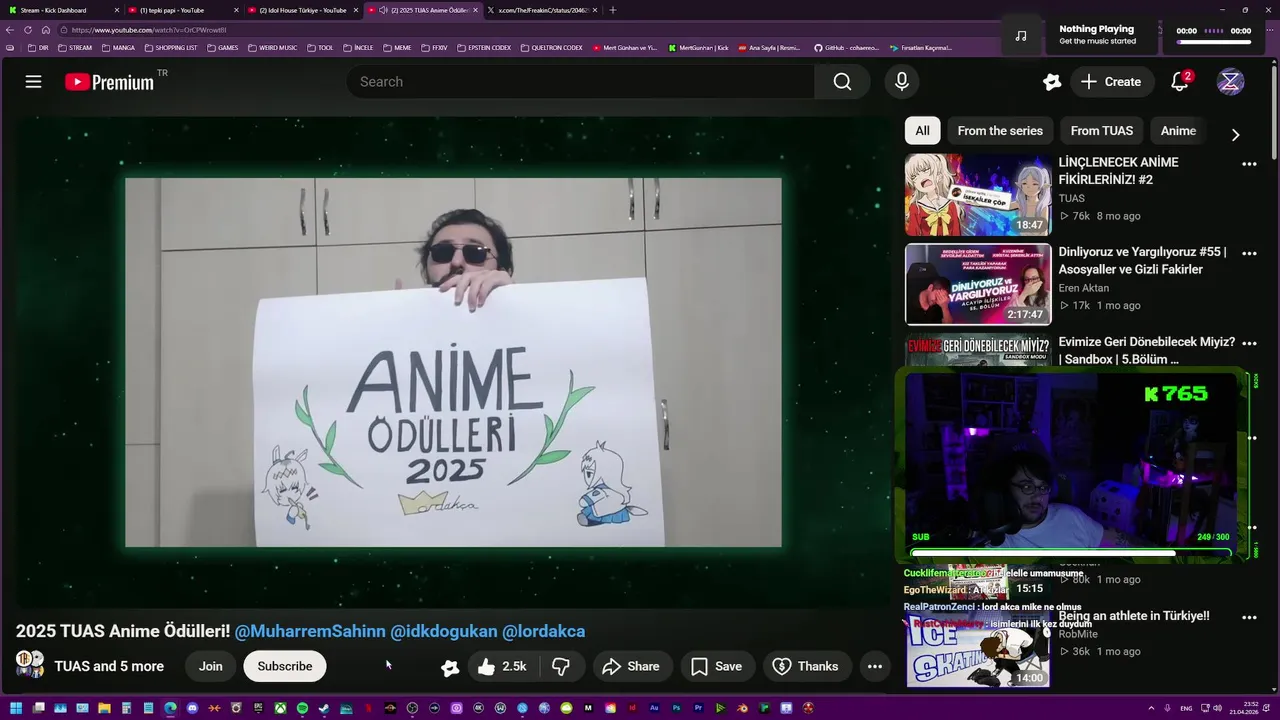Image resolution: width=1280 pixels, height=720 pixels.
Task: Click the Thanks button
Action: [806, 666]
